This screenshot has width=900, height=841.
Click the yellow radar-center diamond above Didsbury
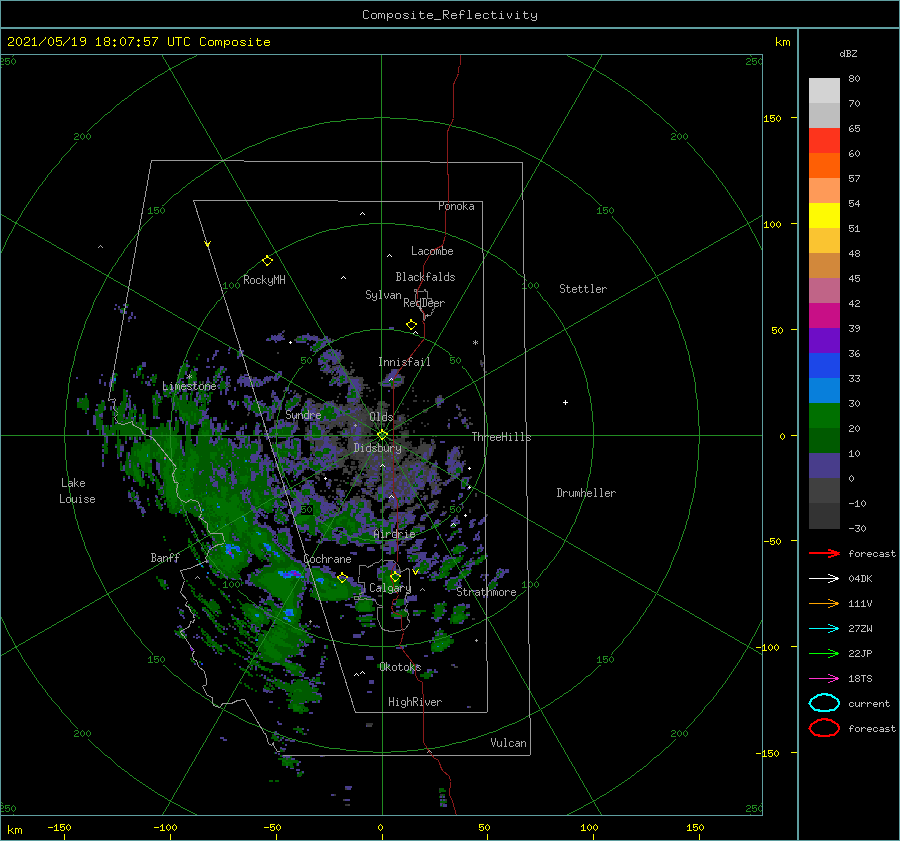click(x=382, y=435)
